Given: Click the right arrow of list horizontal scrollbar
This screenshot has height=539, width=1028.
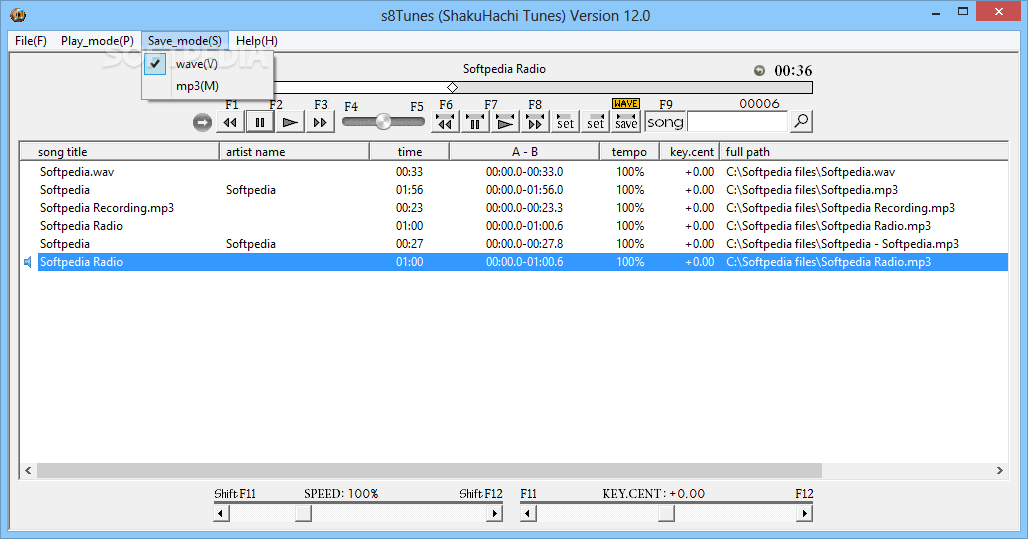Looking at the screenshot, I should 999,470.
